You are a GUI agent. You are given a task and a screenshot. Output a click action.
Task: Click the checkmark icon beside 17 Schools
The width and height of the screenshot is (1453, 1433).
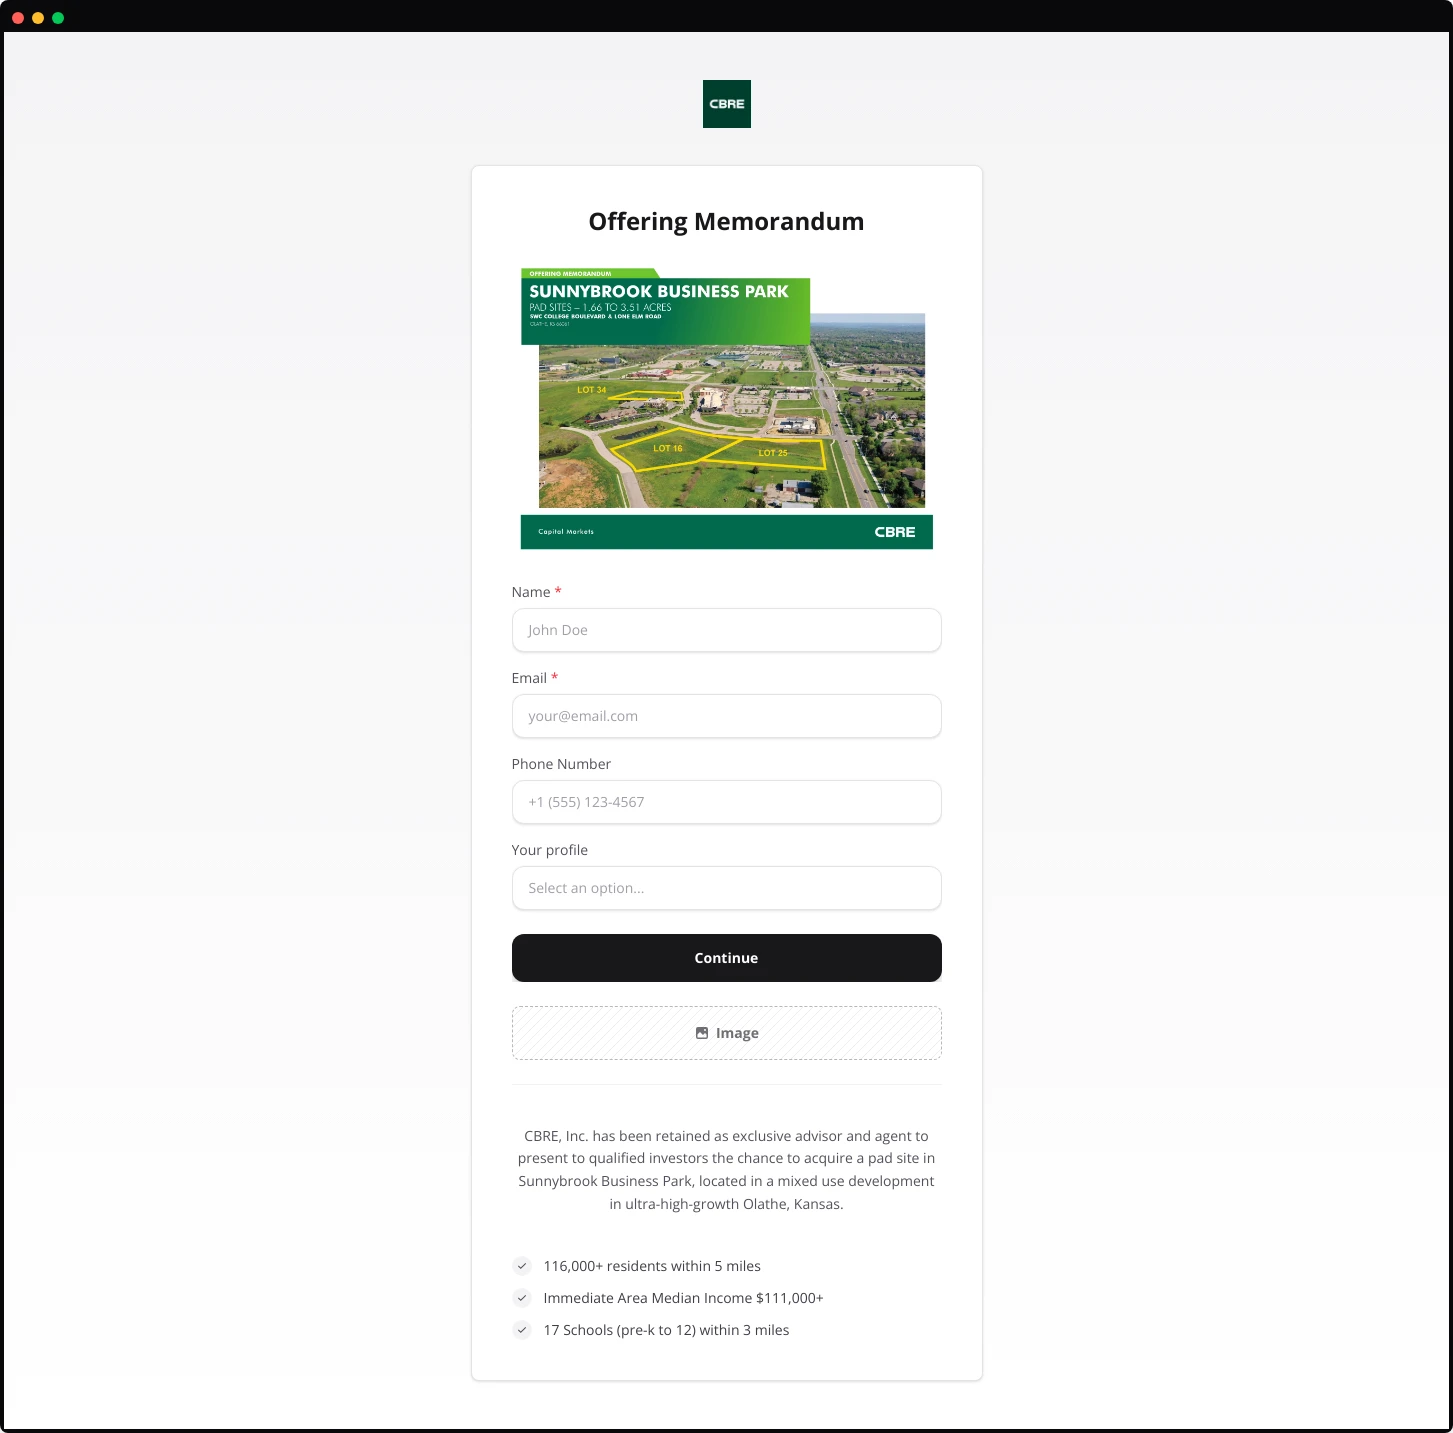pyautogui.click(x=522, y=1330)
